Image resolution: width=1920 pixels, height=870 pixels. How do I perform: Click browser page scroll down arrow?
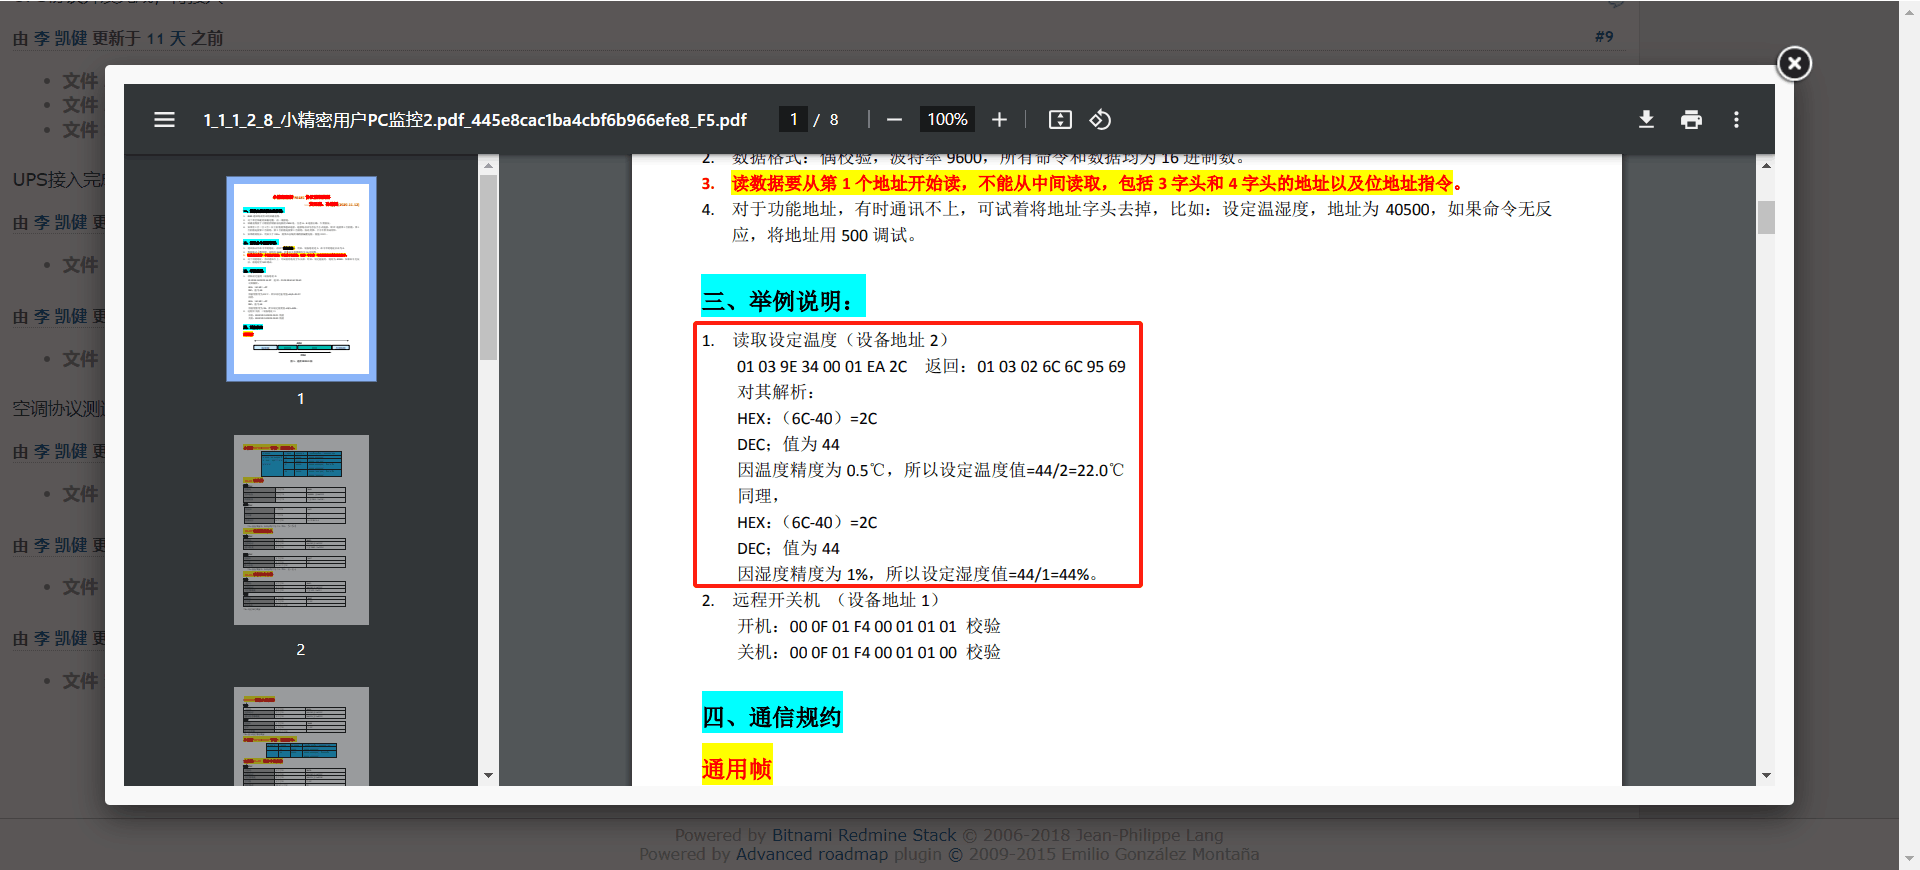pos(1909,859)
